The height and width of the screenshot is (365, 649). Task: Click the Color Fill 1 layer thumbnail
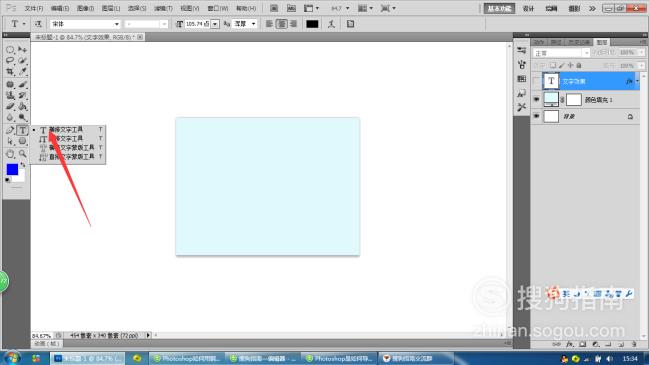coord(551,99)
